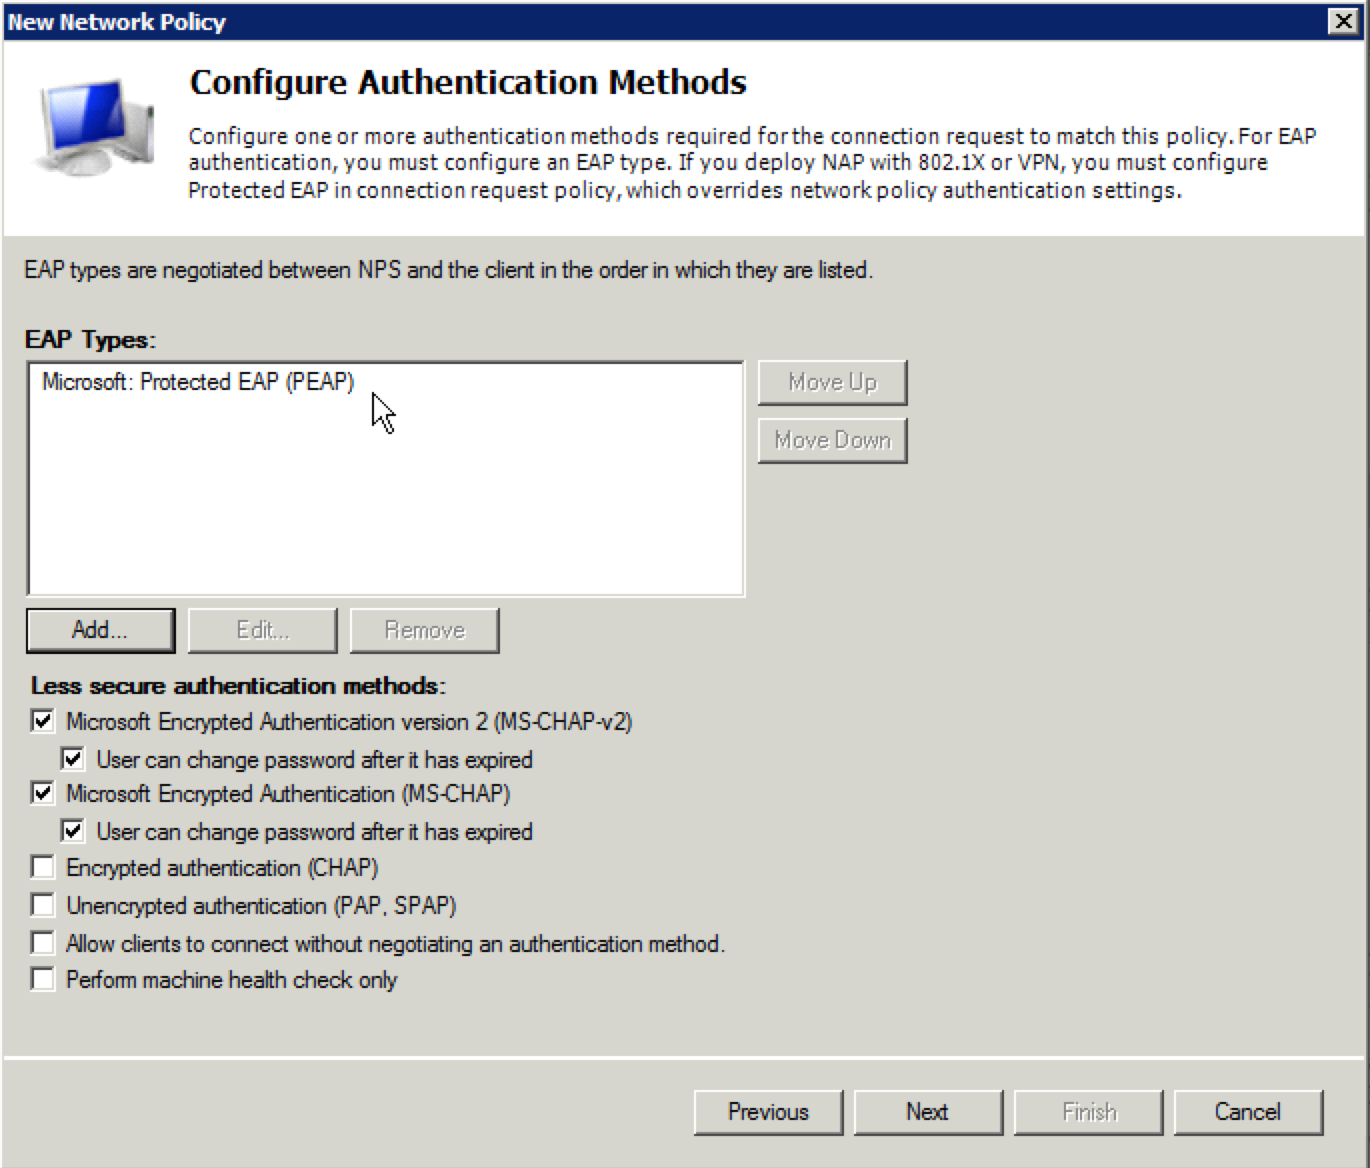Click the Remove button
This screenshot has height=1168, width=1370.
point(425,630)
